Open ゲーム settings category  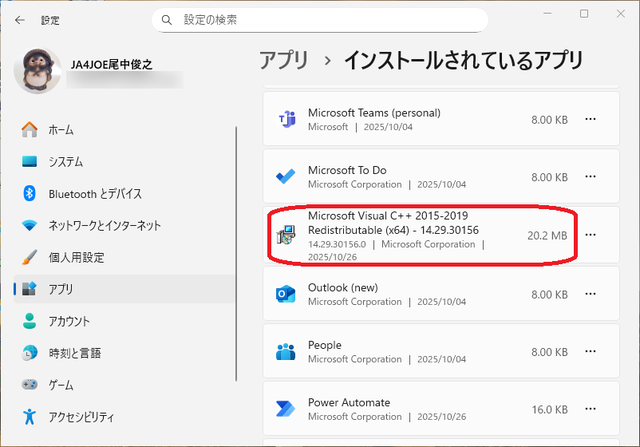[124, 385]
